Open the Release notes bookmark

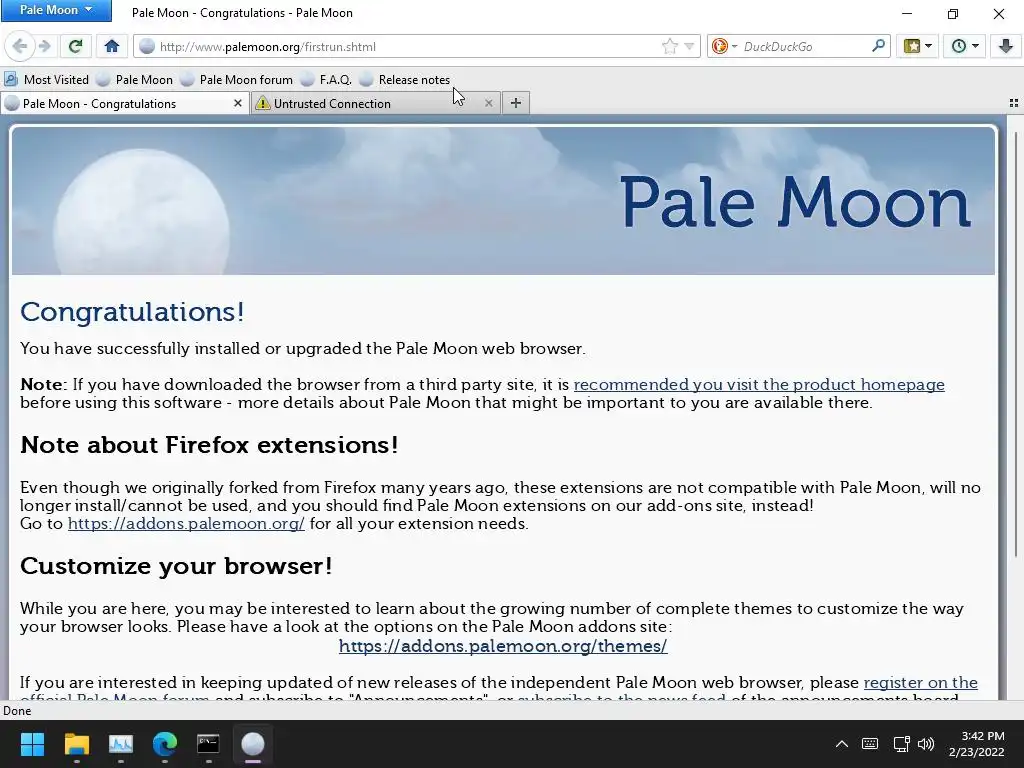tap(405, 80)
